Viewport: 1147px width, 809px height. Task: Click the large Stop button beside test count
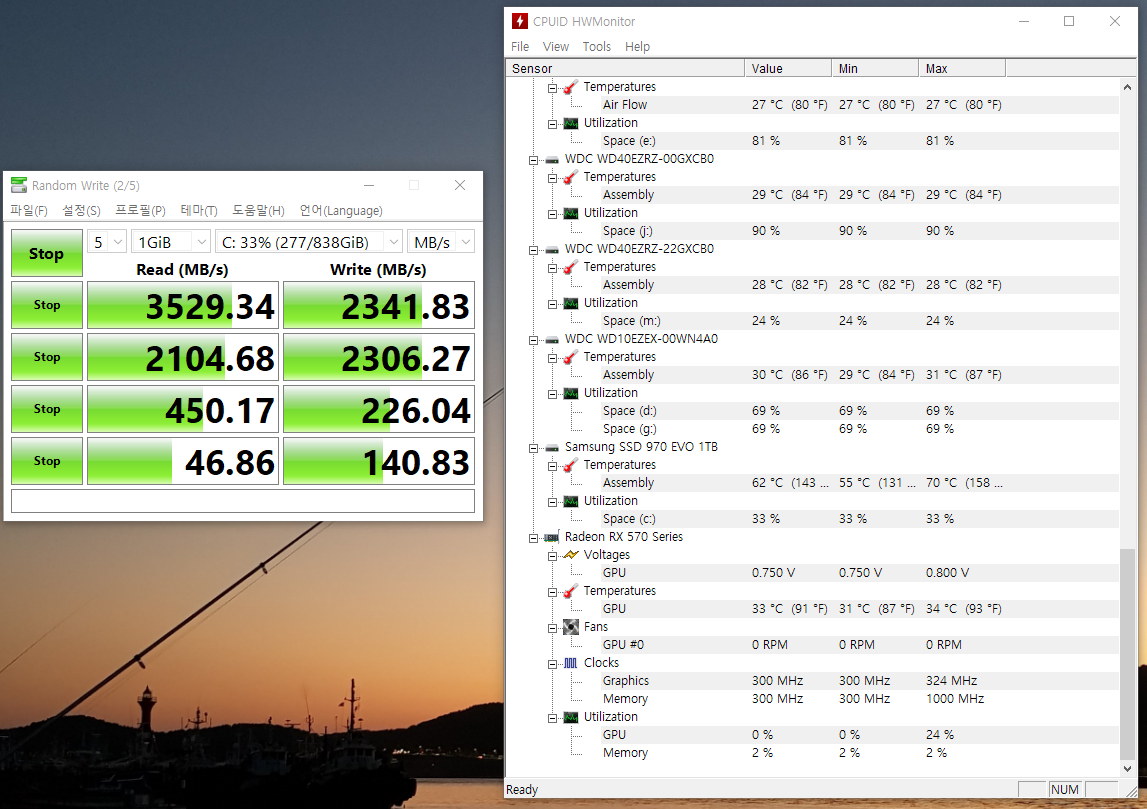[x=47, y=253]
